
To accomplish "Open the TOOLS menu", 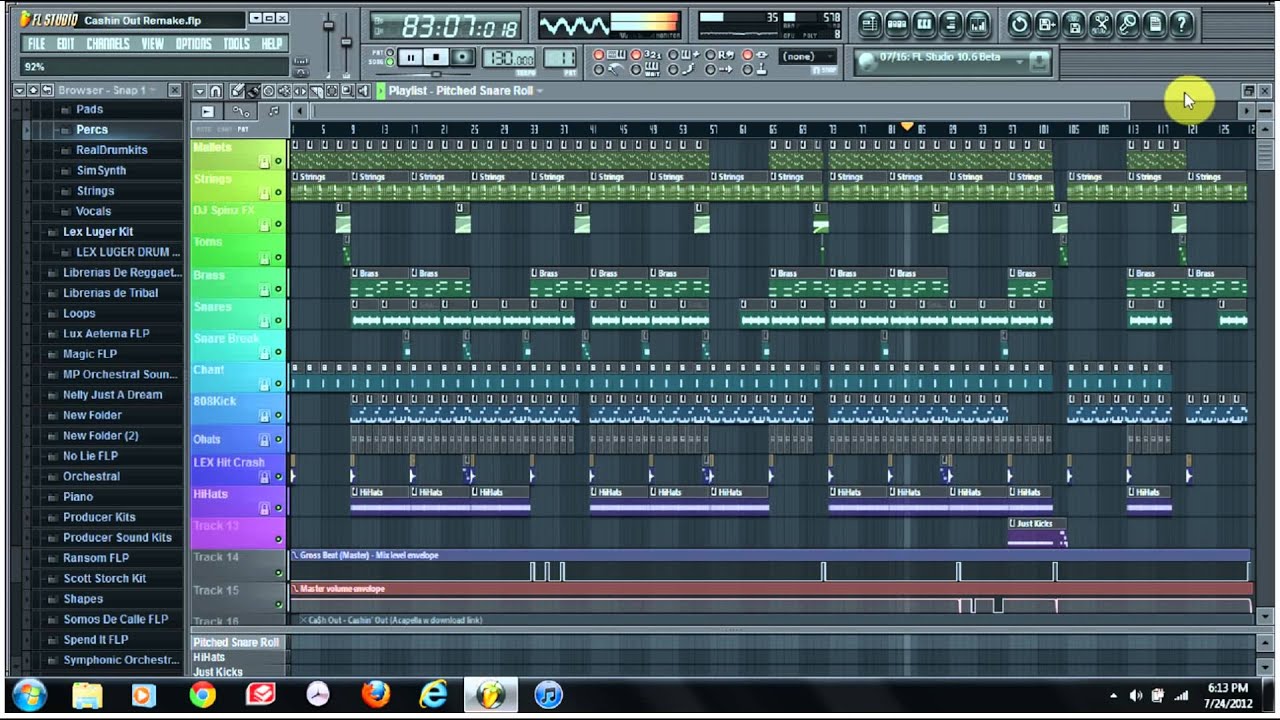I will pyautogui.click(x=237, y=44).
